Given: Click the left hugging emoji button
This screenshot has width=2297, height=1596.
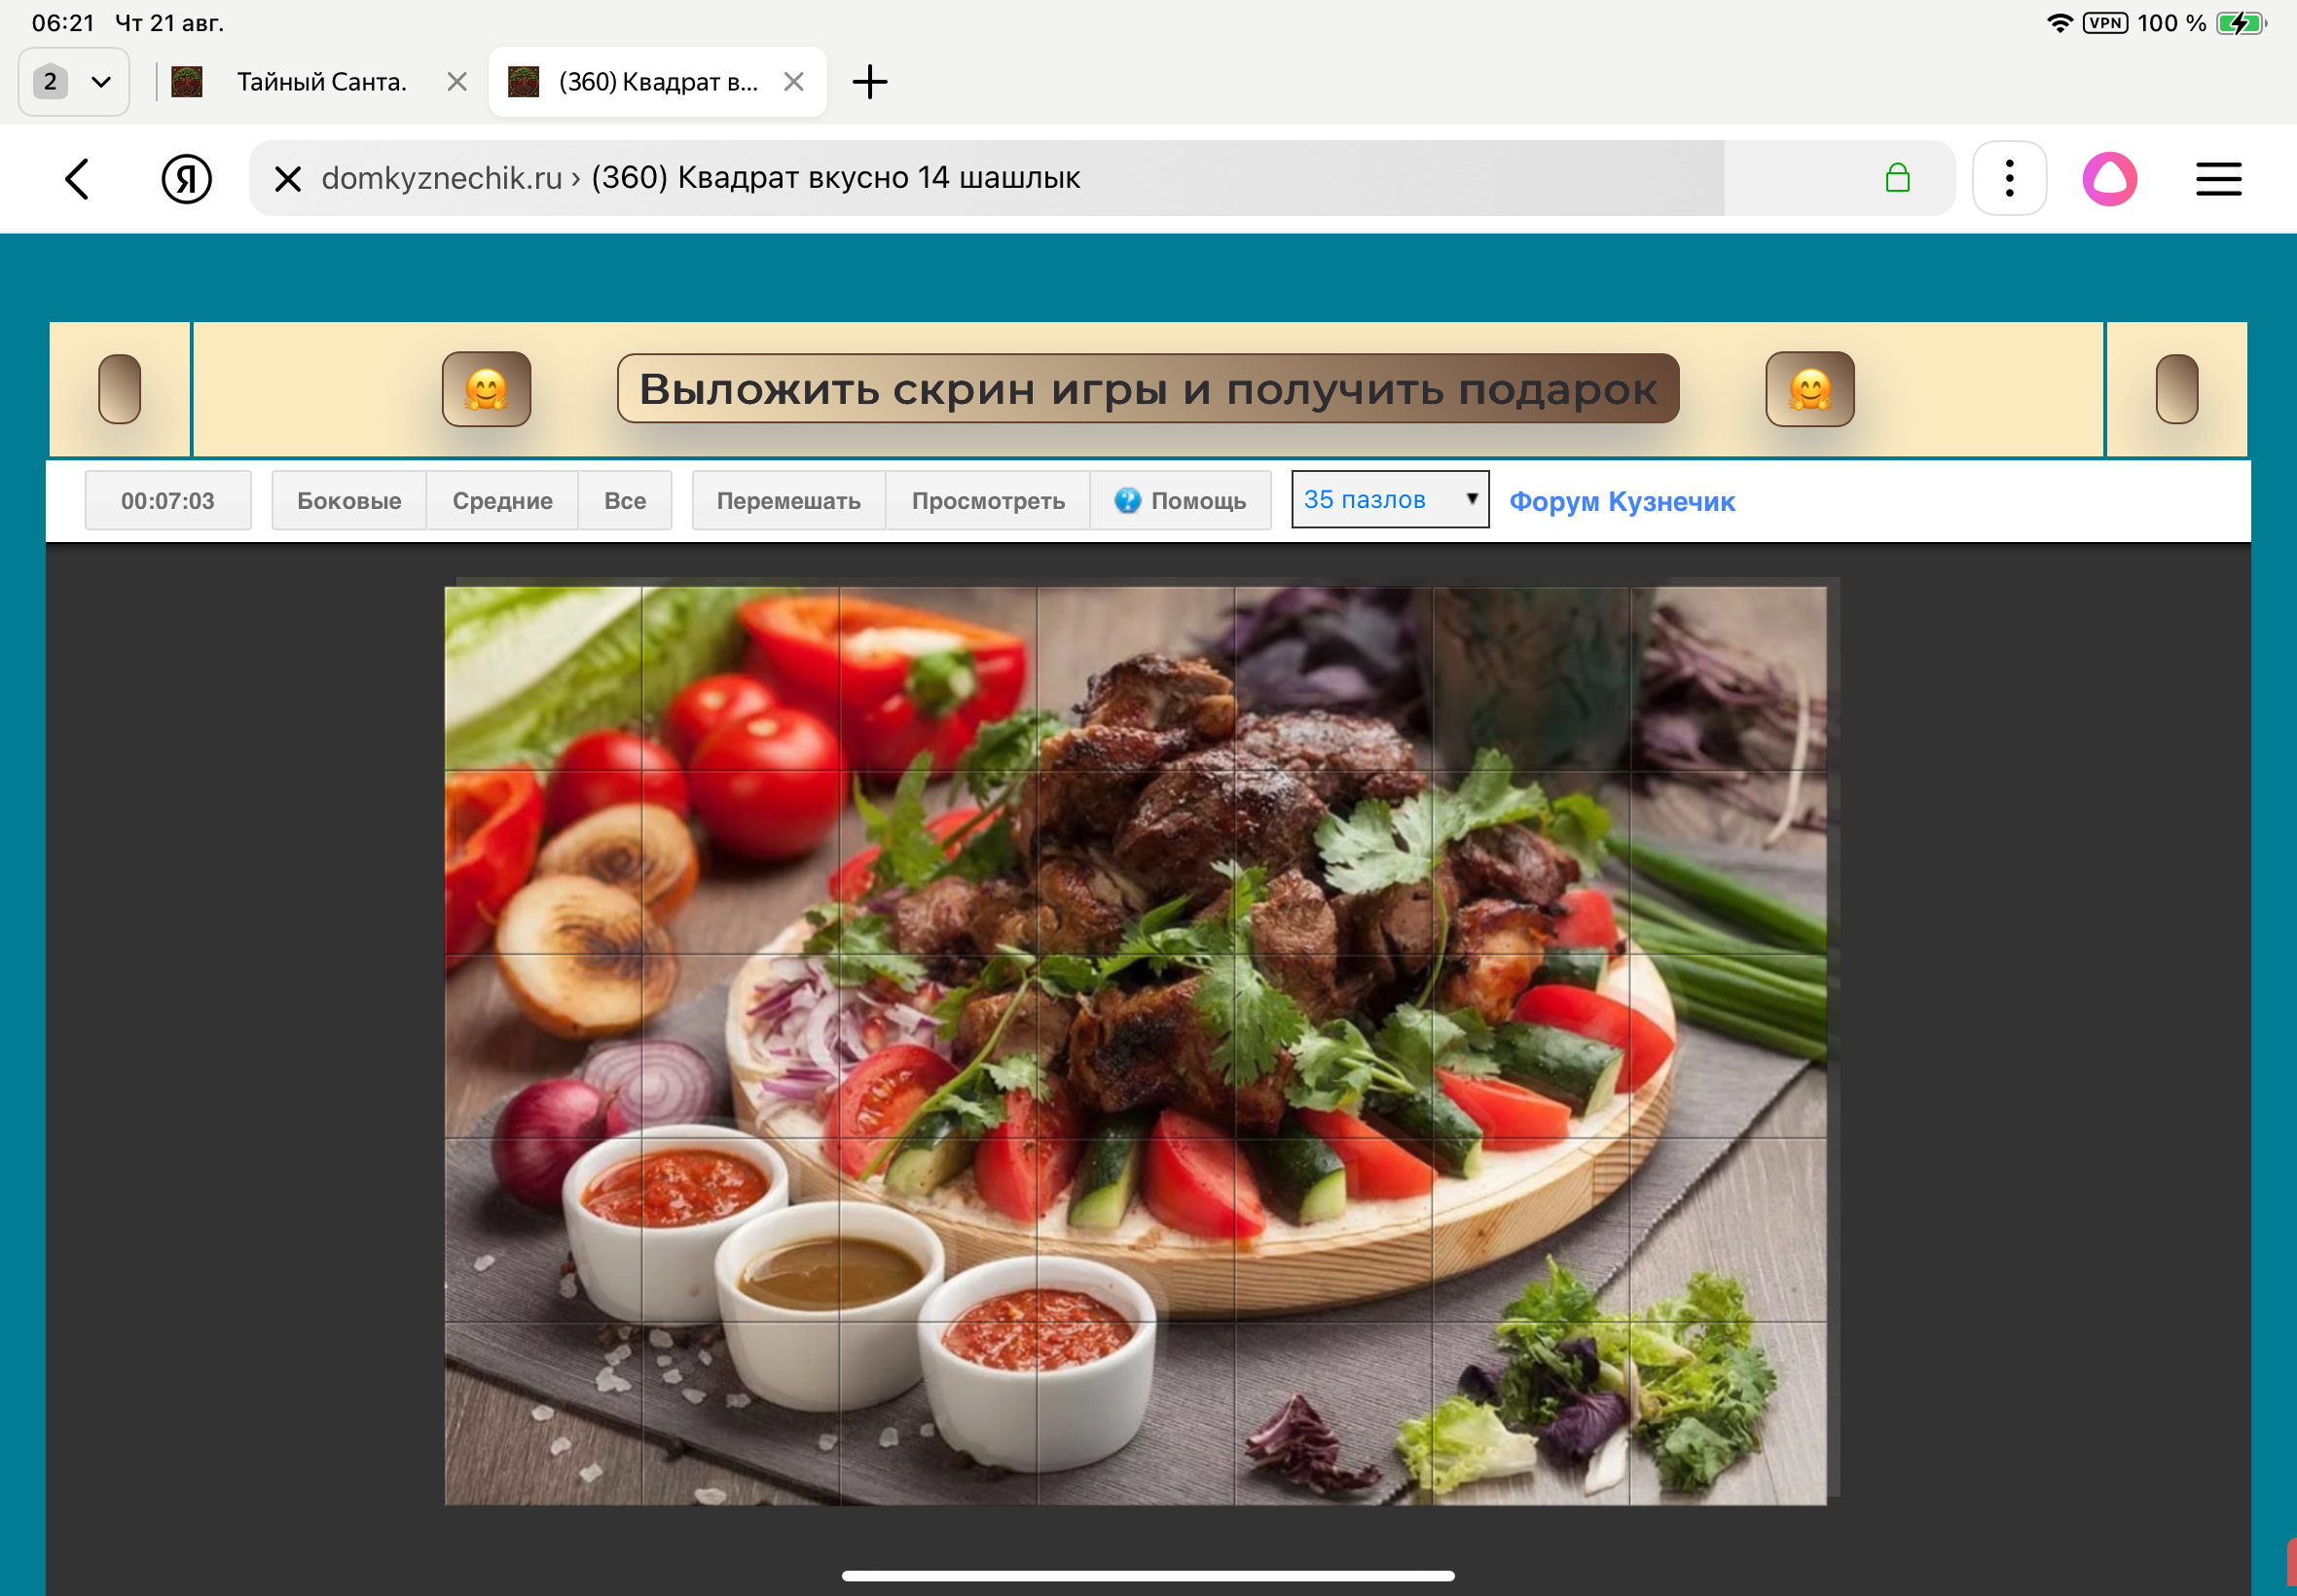Looking at the screenshot, I should (x=486, y=389).
